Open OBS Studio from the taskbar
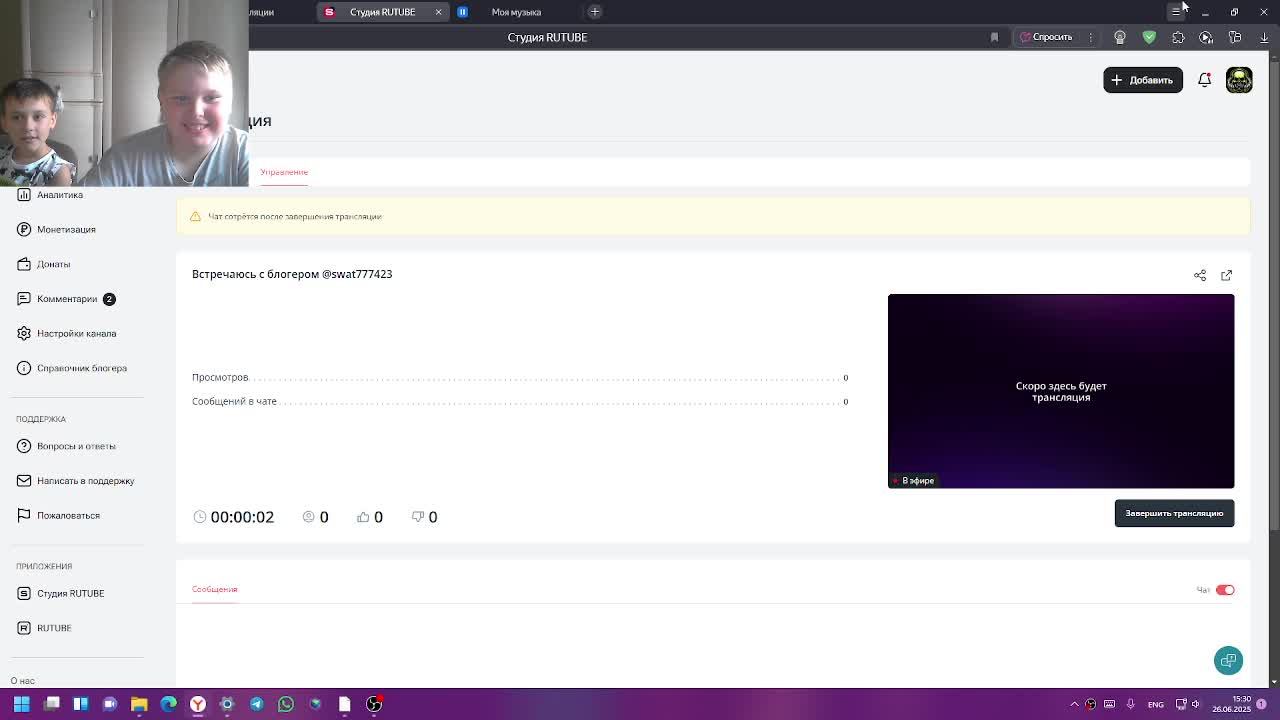Viewport: 1280px width, 720px height. coord(374,704)
